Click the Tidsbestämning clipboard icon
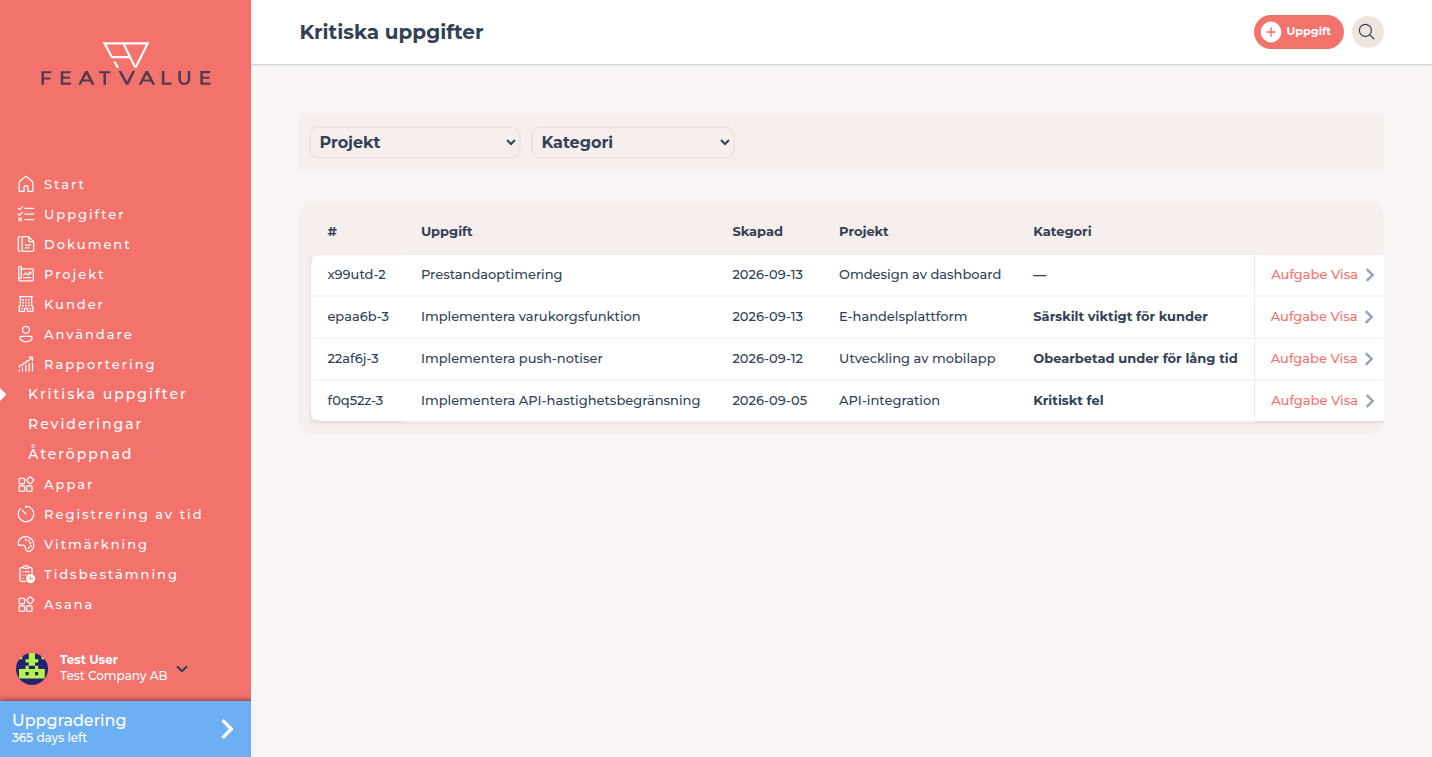 pyautogui.click(x=26, y=574)
